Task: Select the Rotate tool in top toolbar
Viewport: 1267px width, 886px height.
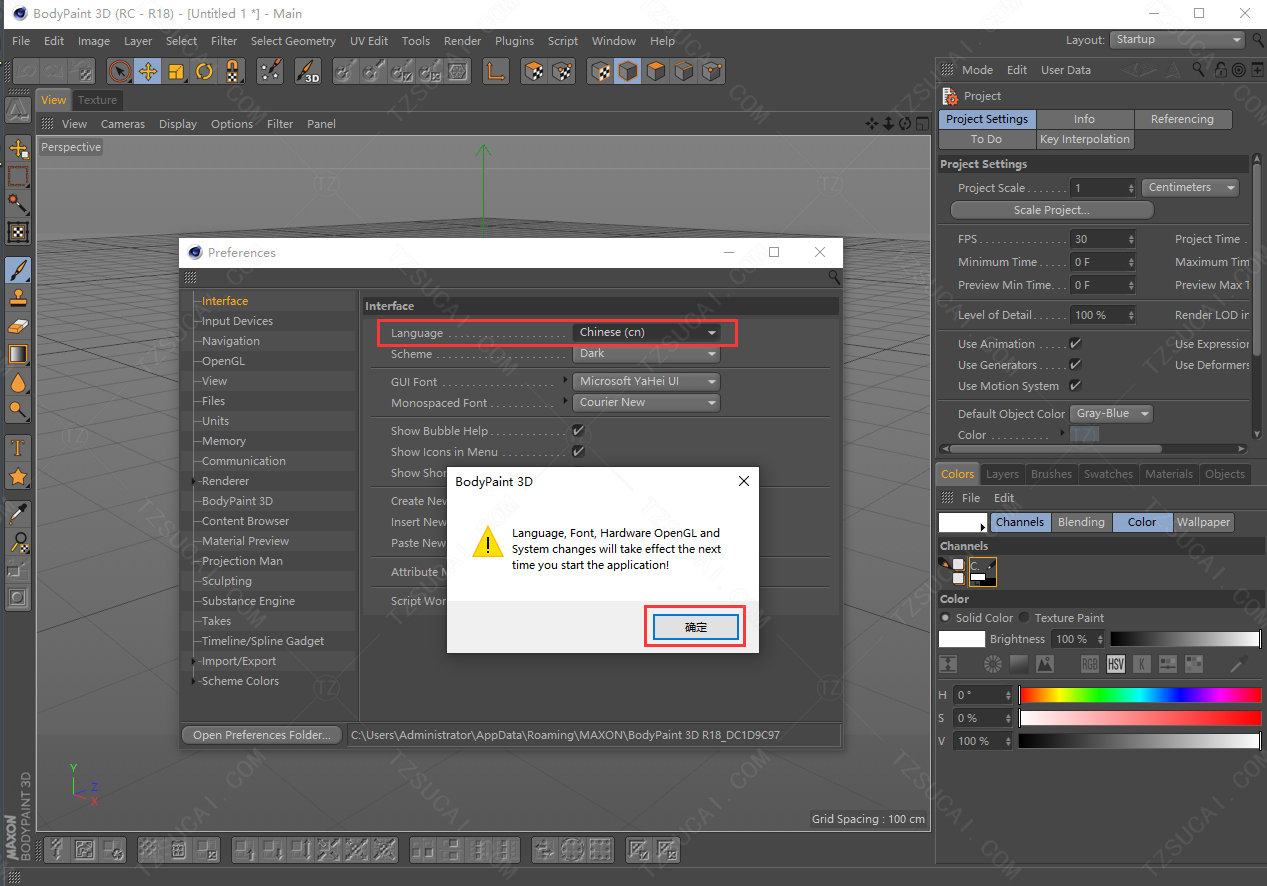Action: 204,71
